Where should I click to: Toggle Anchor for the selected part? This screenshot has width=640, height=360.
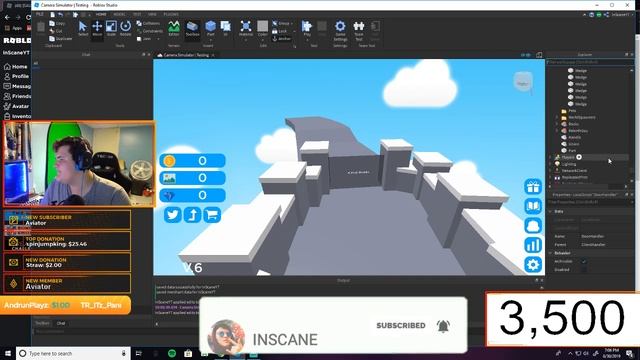[x=282, y=39]
